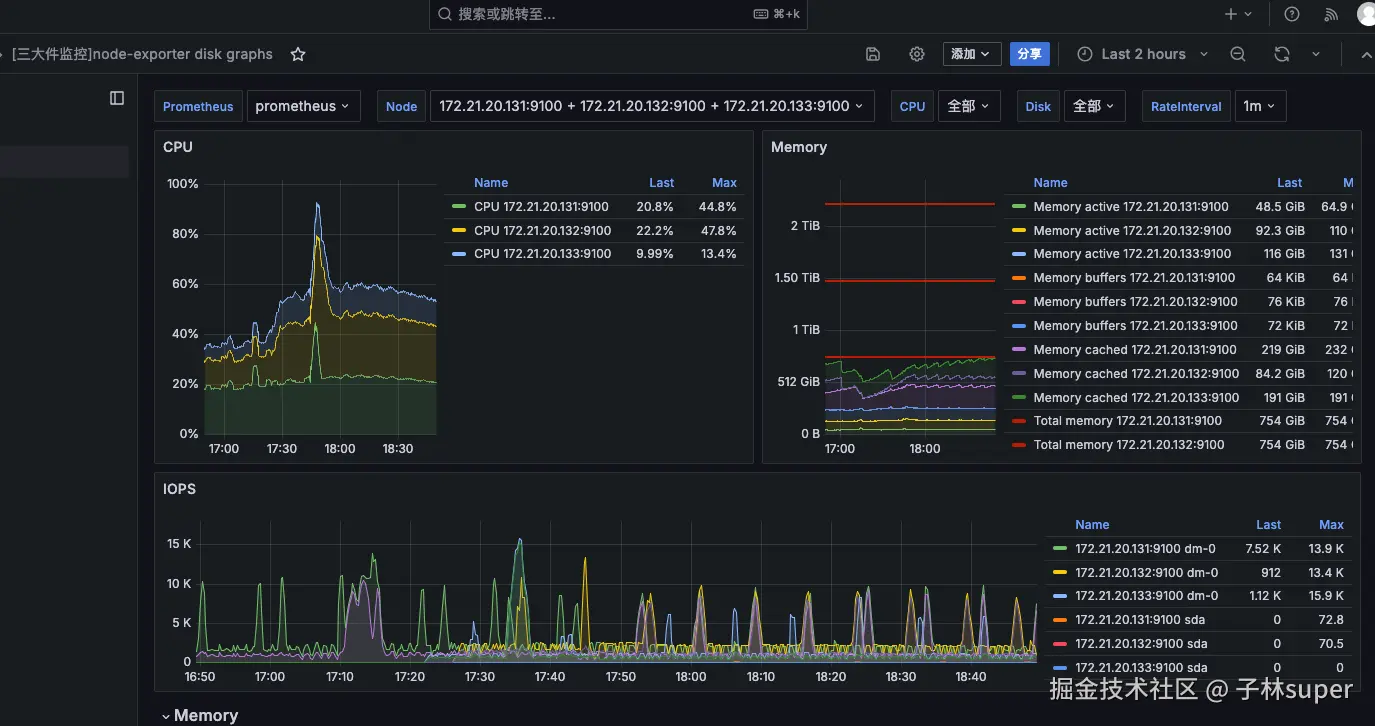
Task: Sort CPU legend by Max column
Action: point(724,183)
